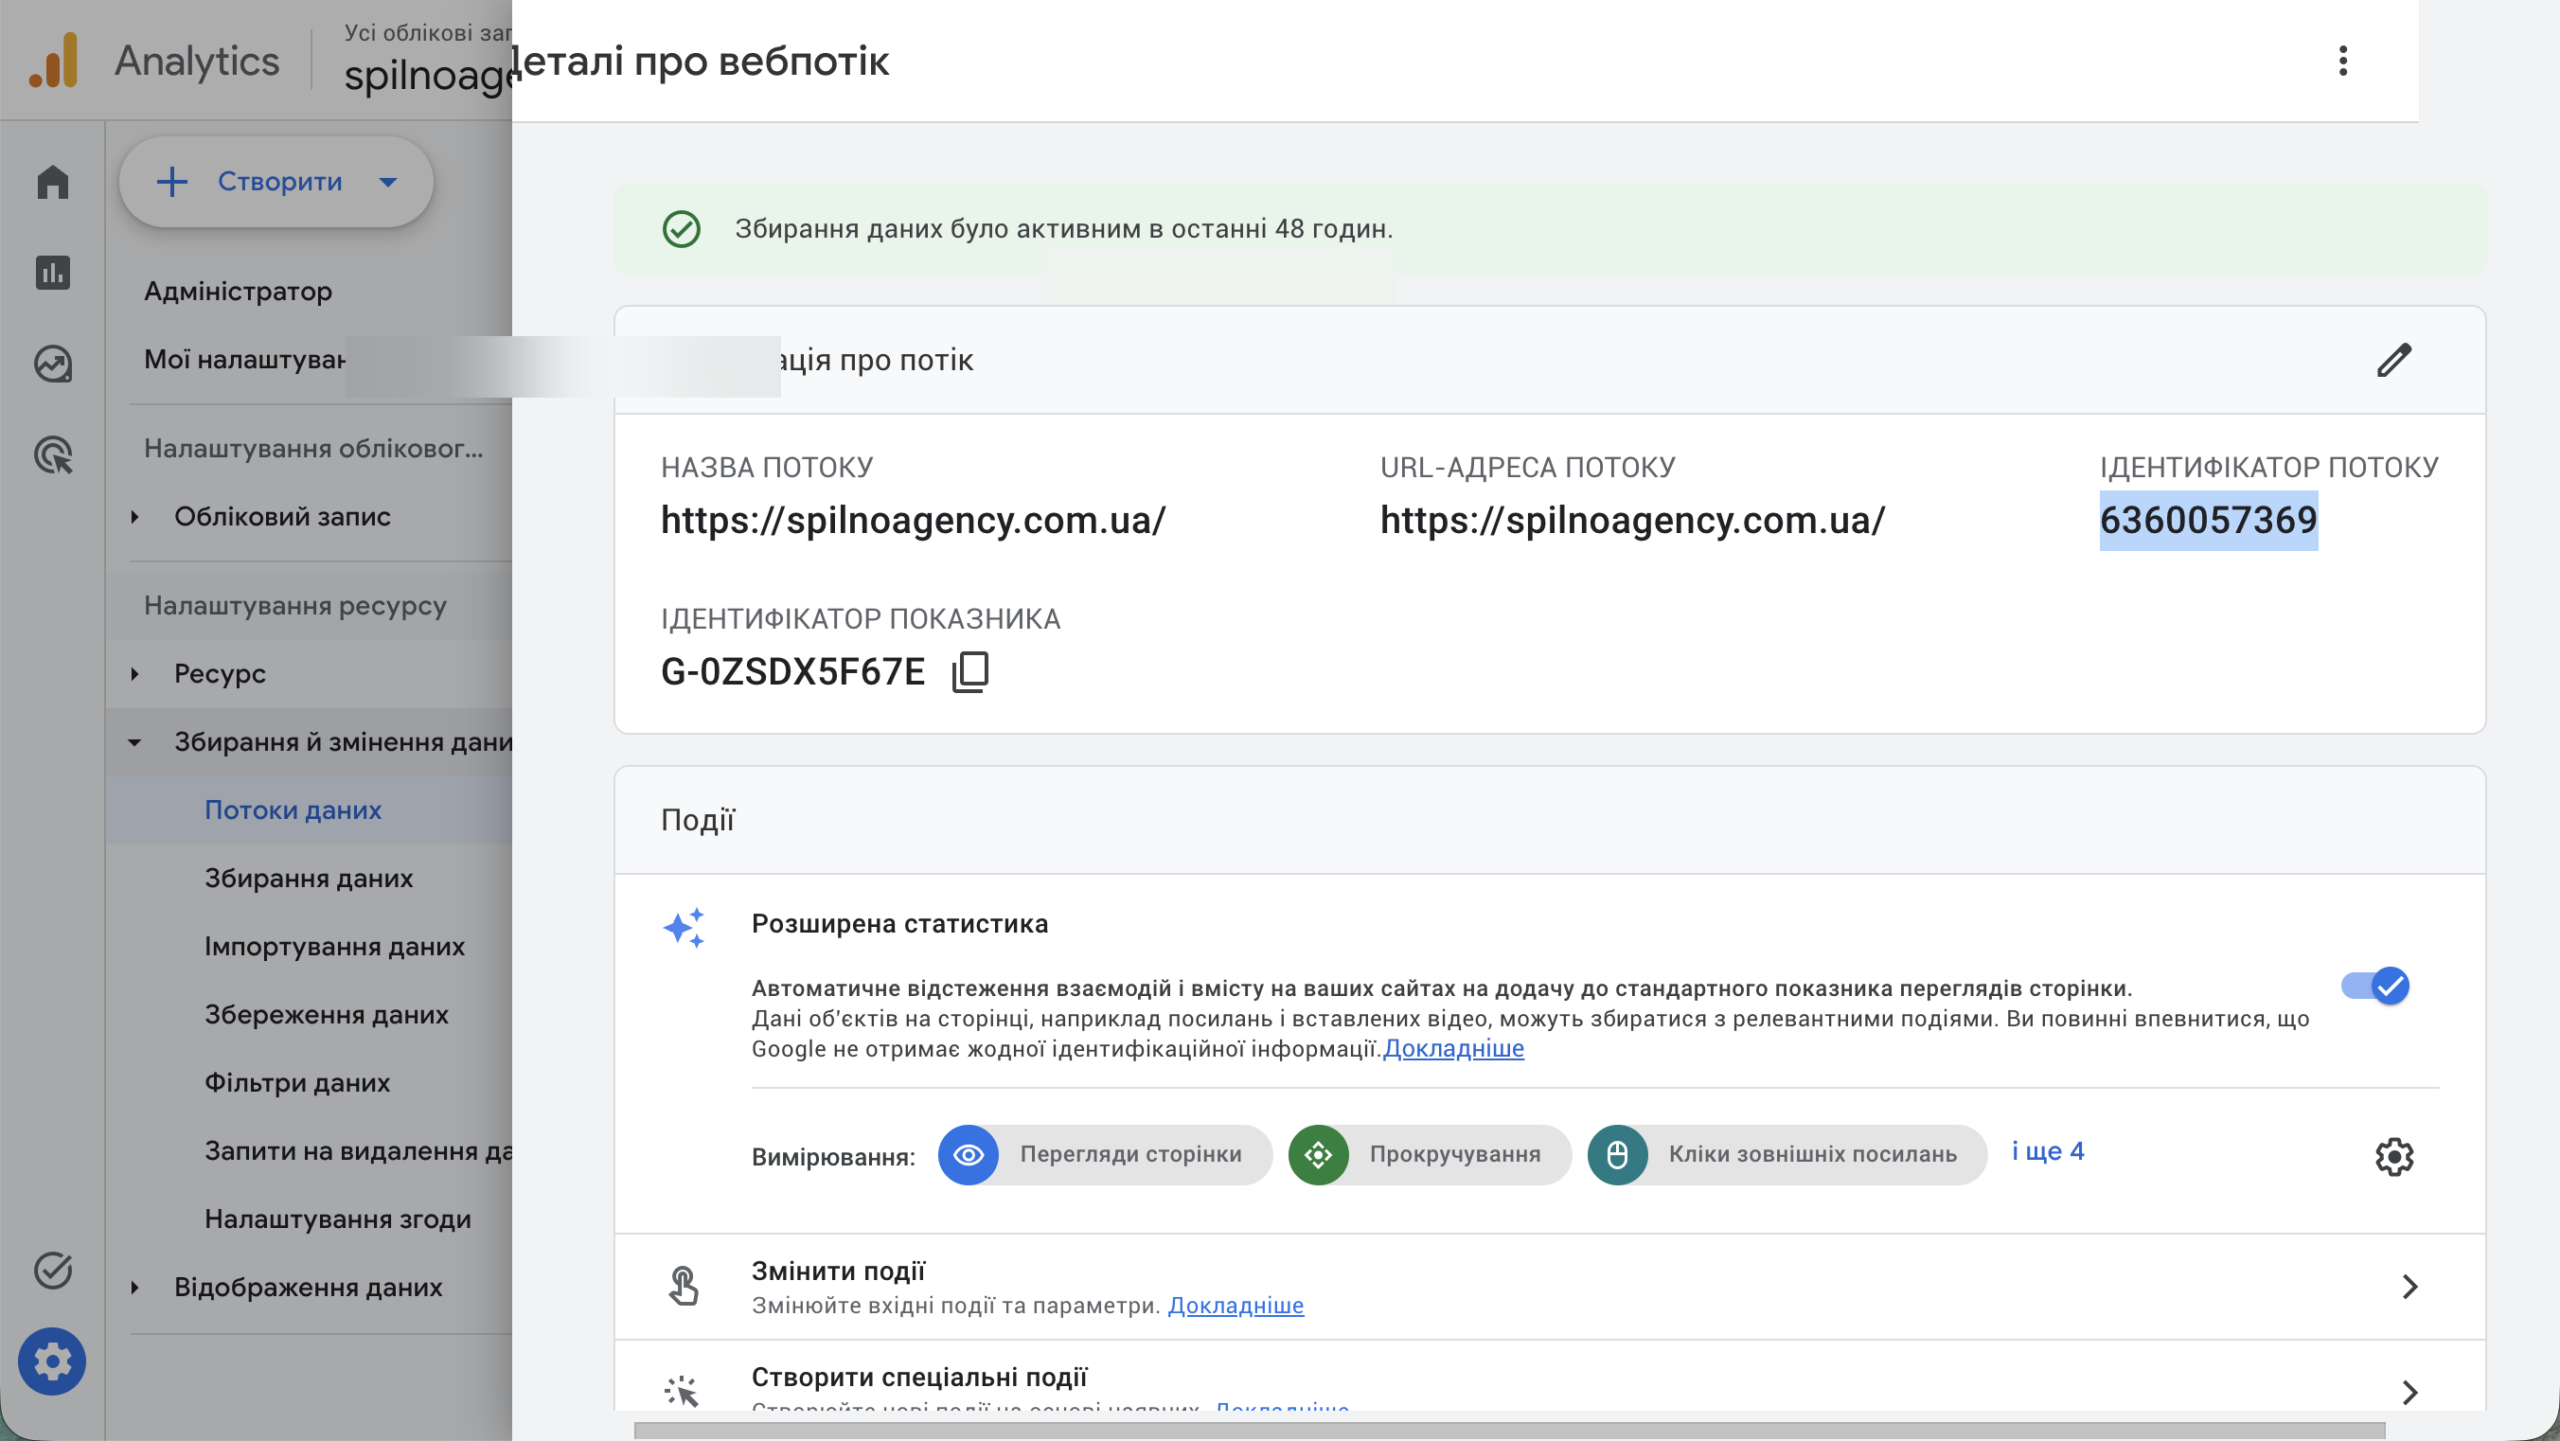2560x1441 pixels.
Task: Click the plus icon on Створити button
Action: 172,182
